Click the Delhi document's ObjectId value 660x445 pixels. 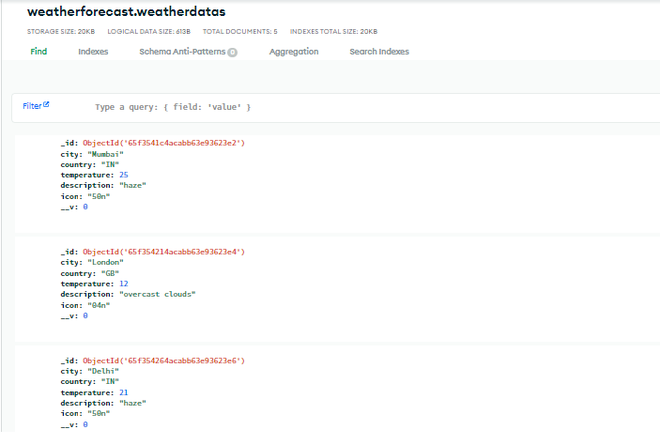164,360
